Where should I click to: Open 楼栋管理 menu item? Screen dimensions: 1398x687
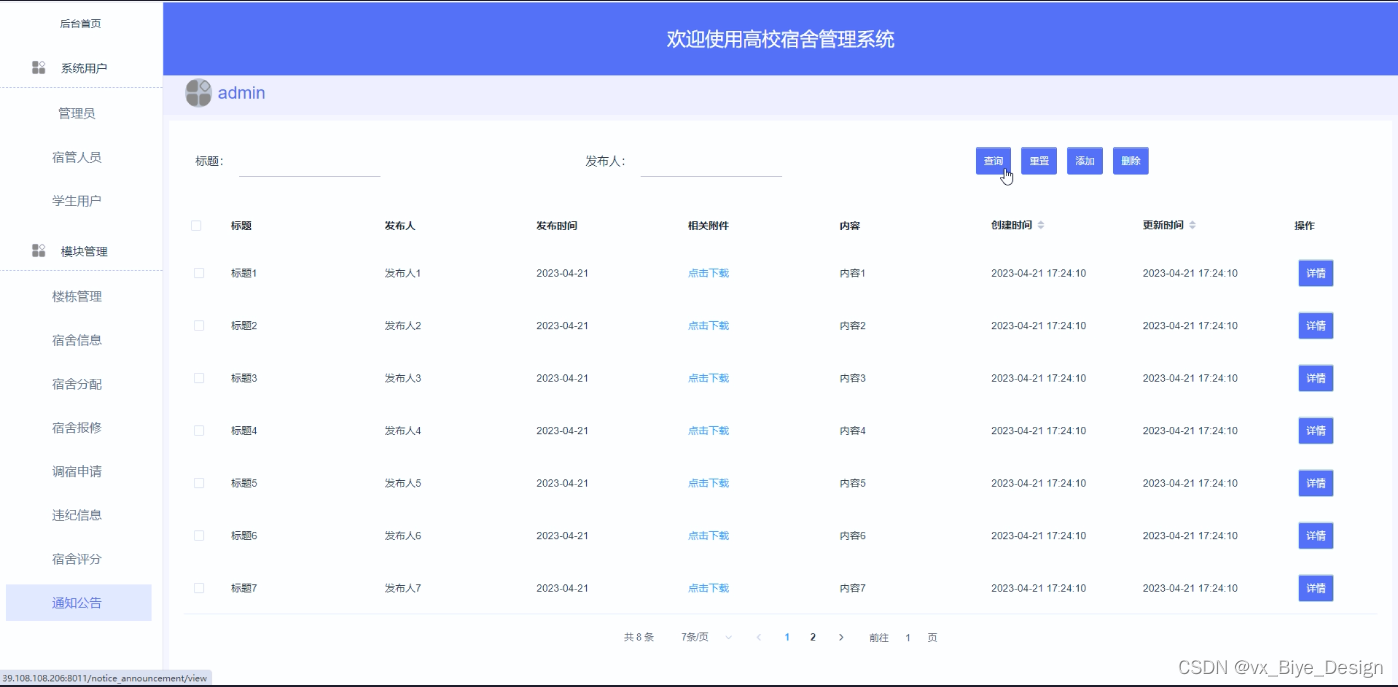tap(77, 296)
